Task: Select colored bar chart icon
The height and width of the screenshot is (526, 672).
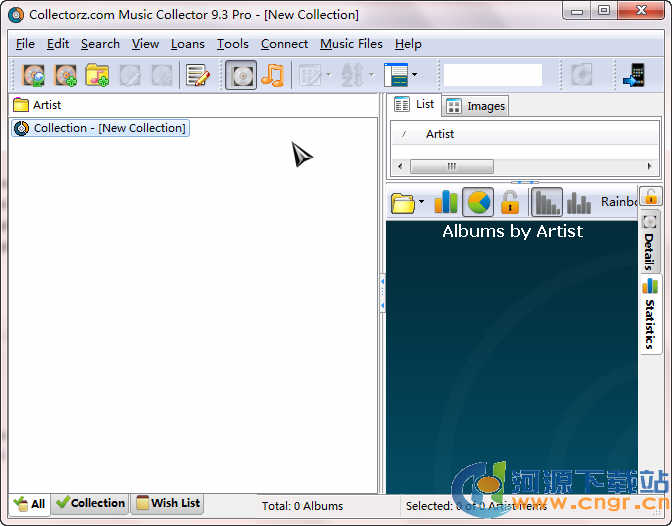Action: 446,202
